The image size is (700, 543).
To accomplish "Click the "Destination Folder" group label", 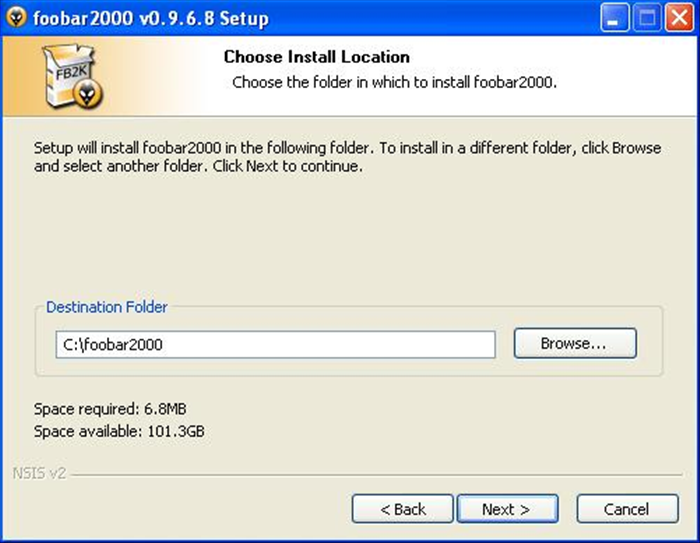I will click(x=107, y=307).
